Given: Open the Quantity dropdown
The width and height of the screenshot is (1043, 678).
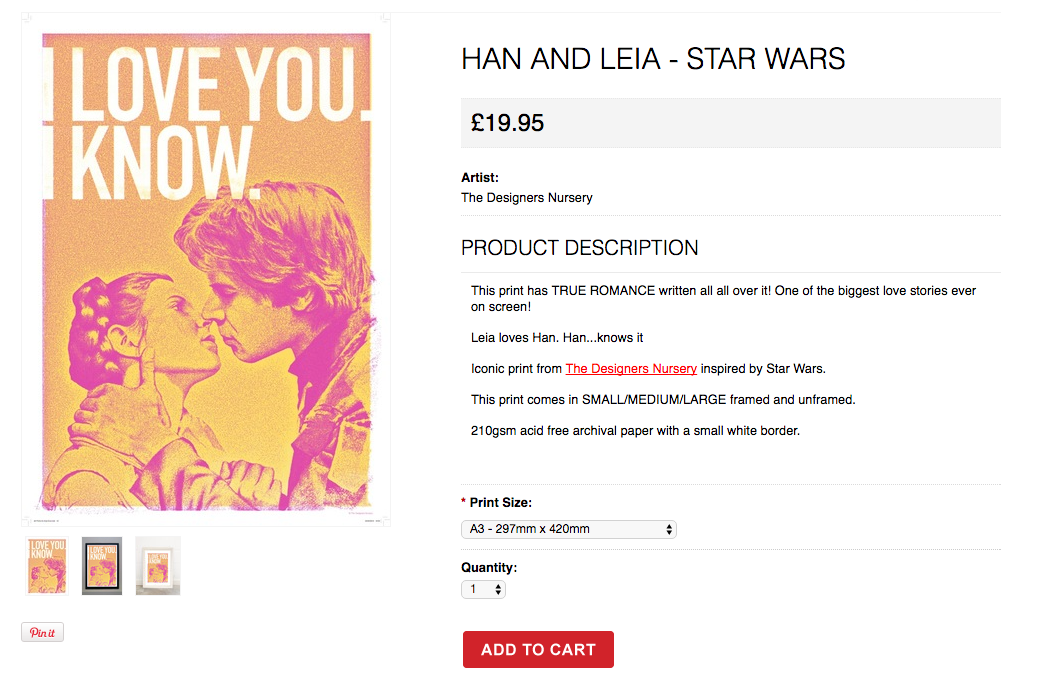Looking at the screenshot, I should (483, 590).
